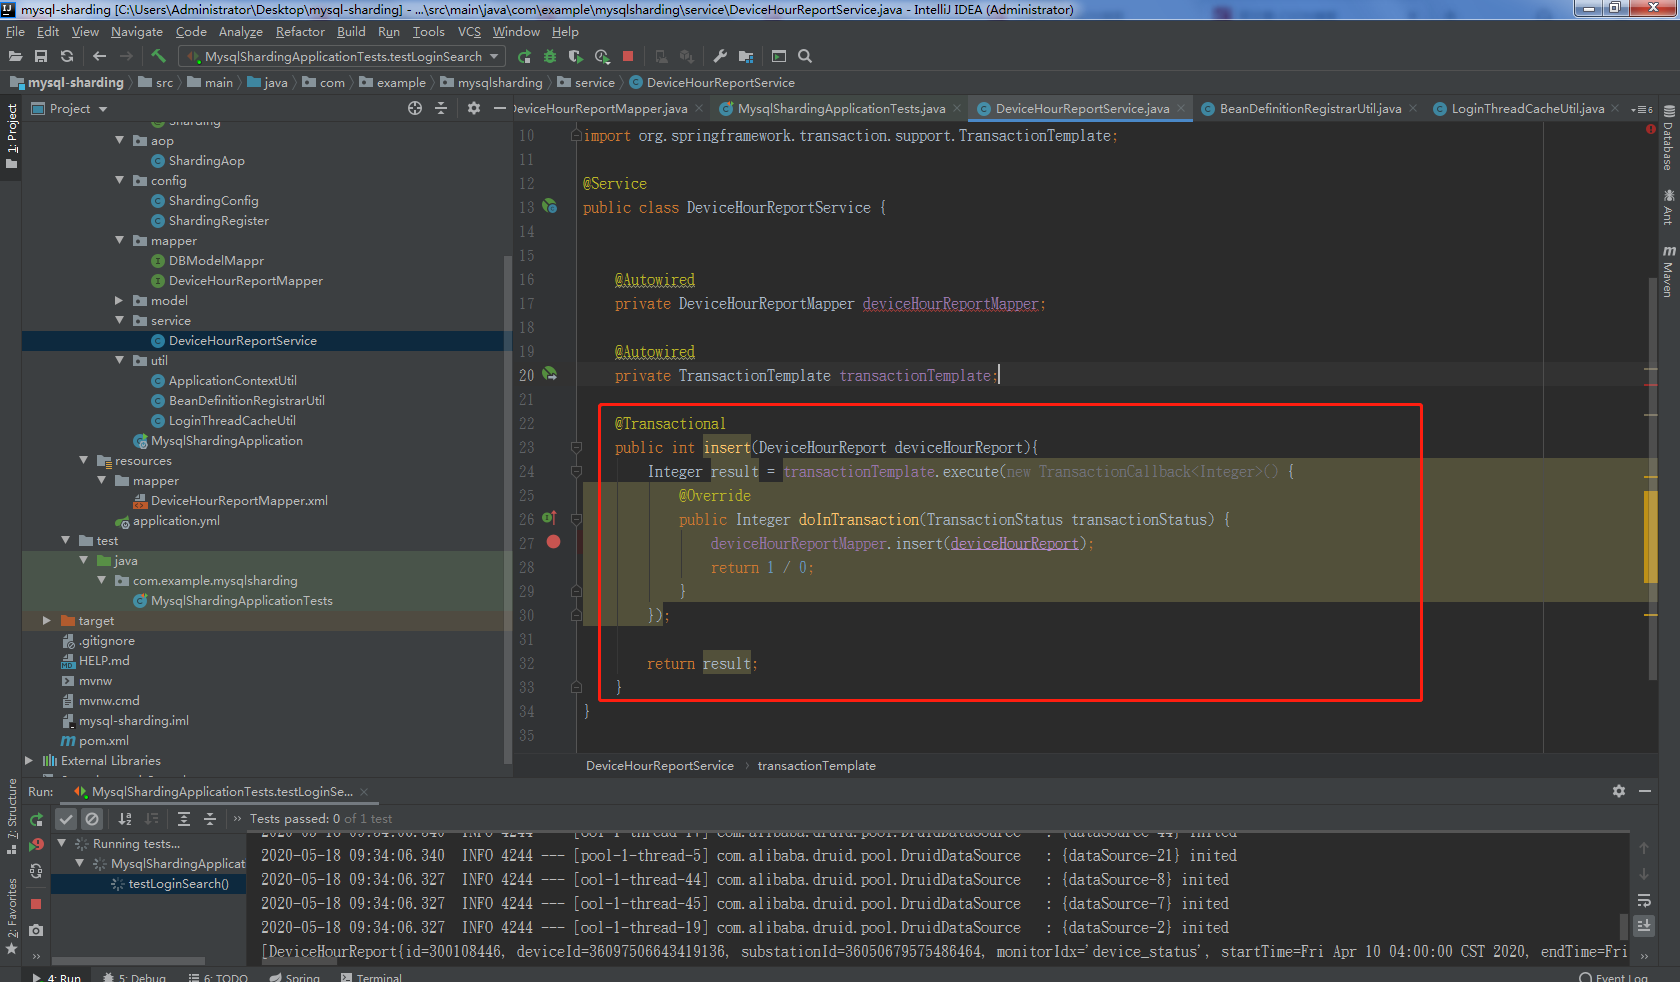
Task: Click the Save All toolbar icon
Action: [x=41, y=57]
